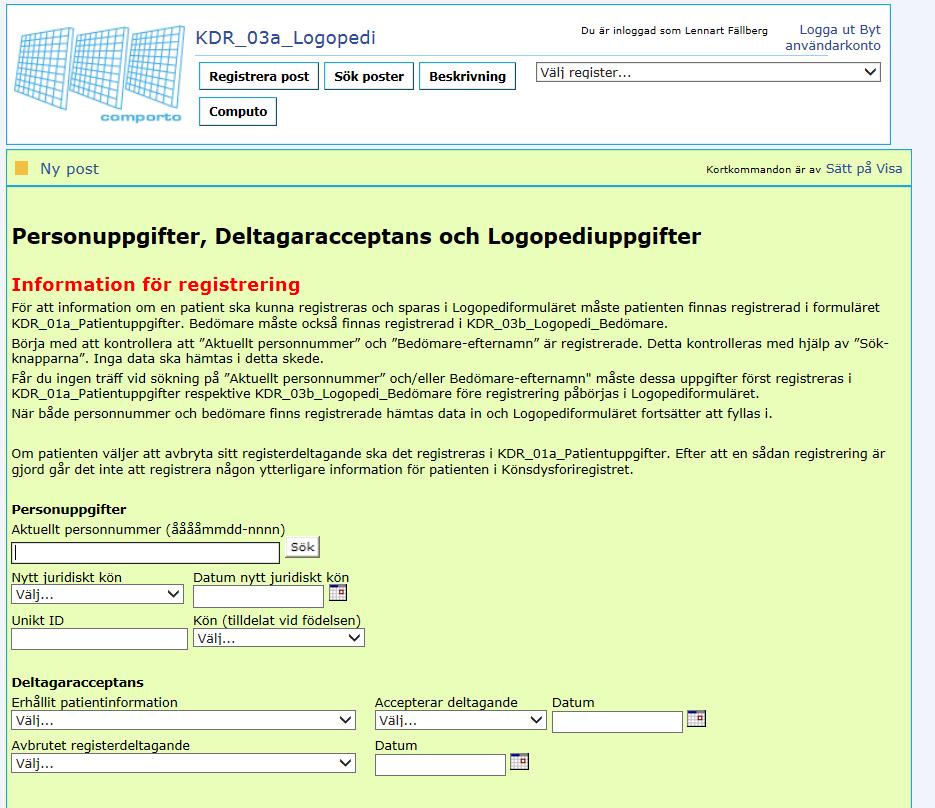Image resolution: width=935 pixels, height=808 pixels.
Task: Click Datum field for Avbrutet registerdeltagande
Action: (440, 764)
